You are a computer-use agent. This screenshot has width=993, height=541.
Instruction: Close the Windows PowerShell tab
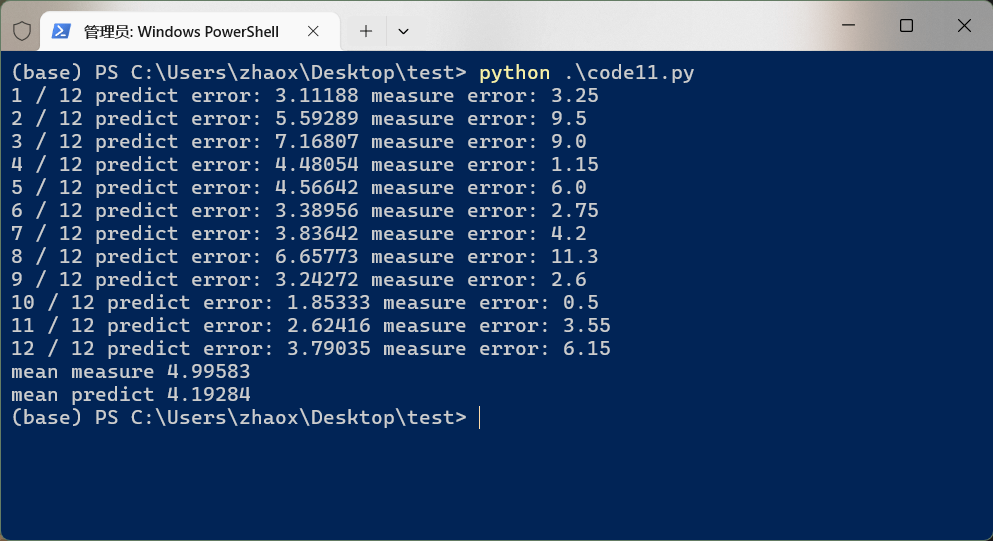pyautogui.click(x=313, y=31)
